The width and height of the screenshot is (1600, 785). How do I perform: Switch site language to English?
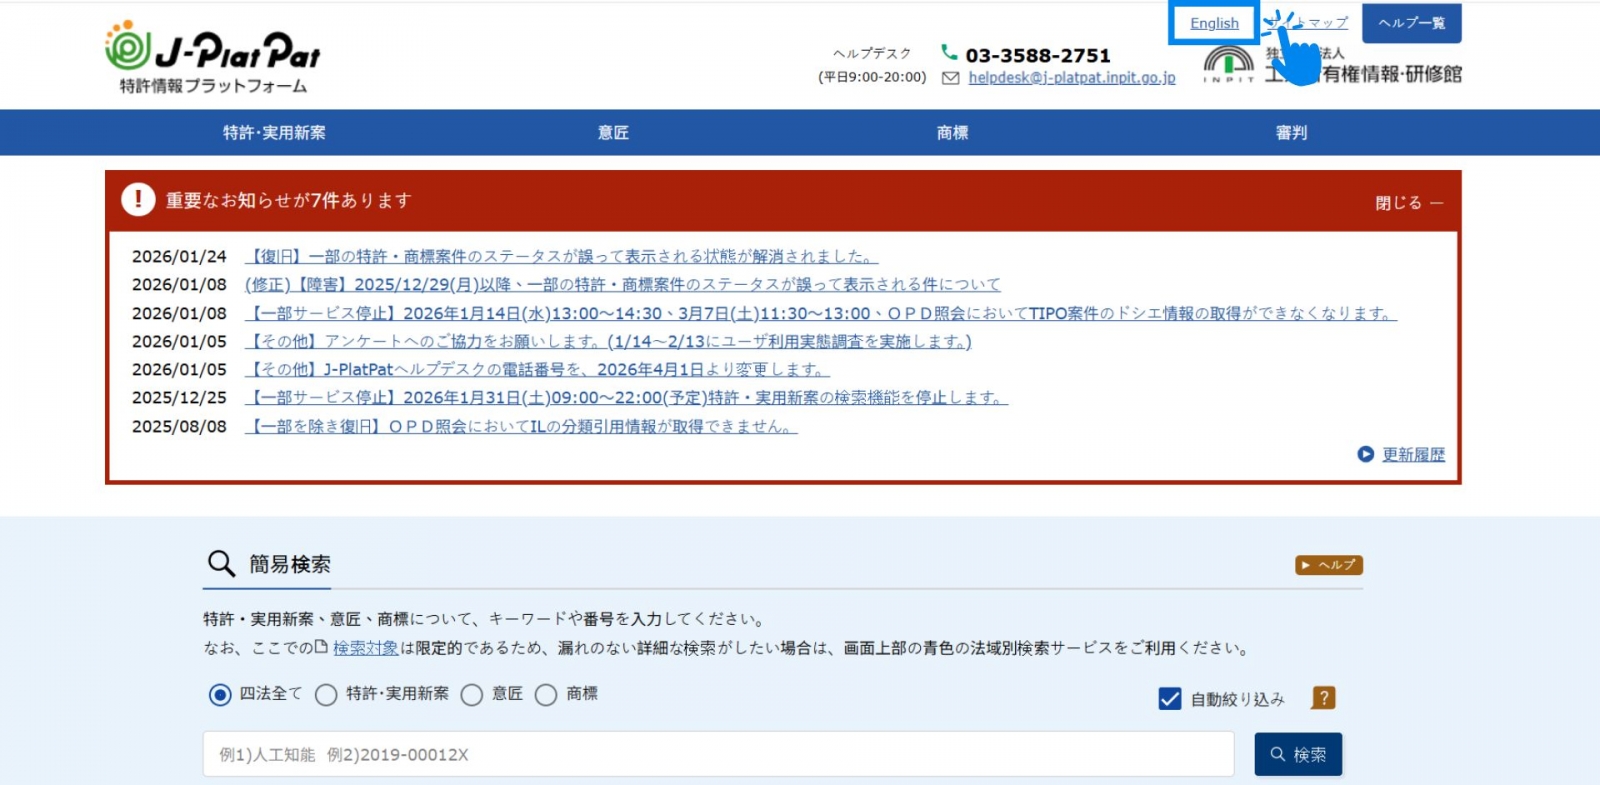(1214, 23)
